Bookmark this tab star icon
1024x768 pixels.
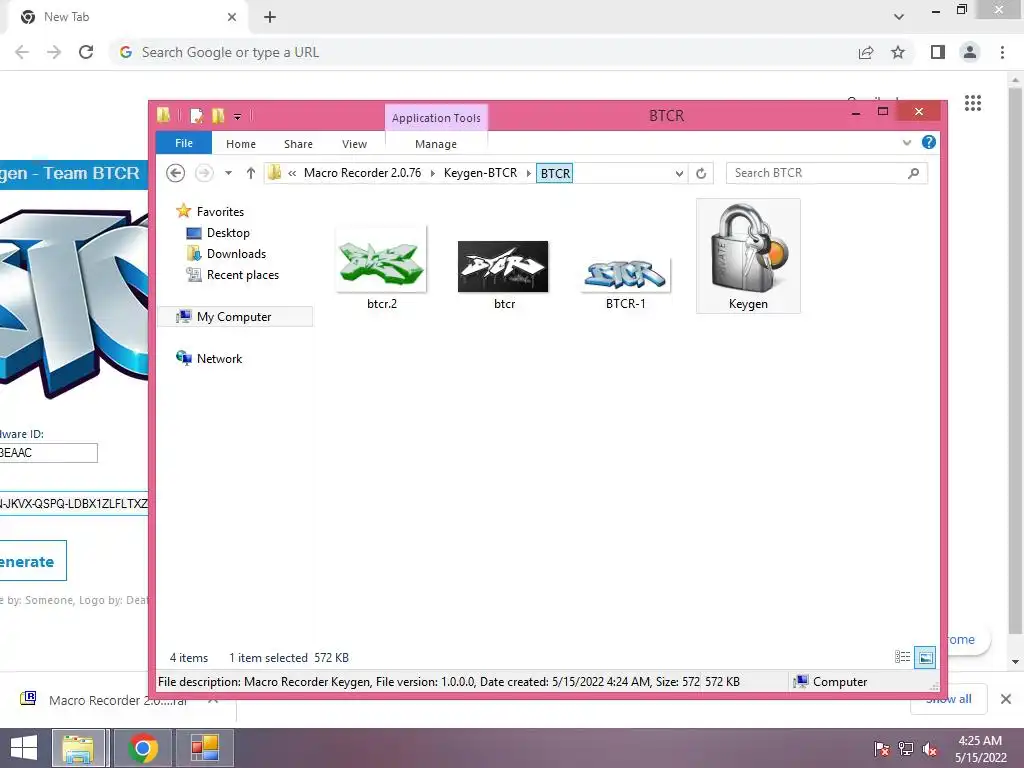(x=898, y=52)
